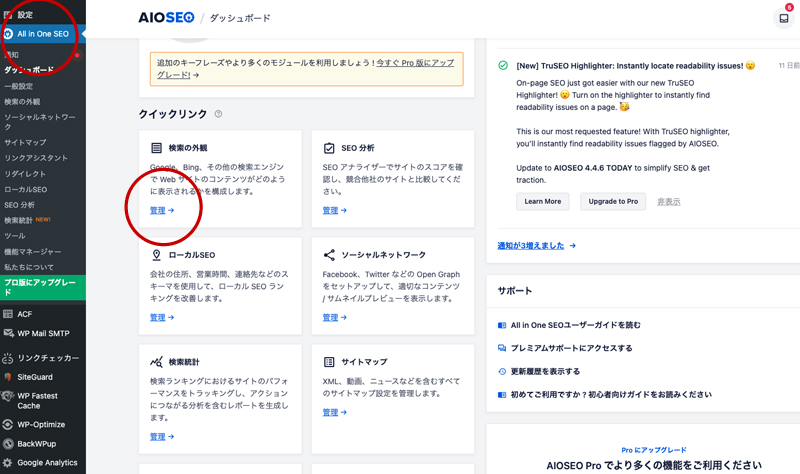Open プレミアムサポートにアクセスする link
This screenshot has height=474, width=800.
tap(571, 348)
